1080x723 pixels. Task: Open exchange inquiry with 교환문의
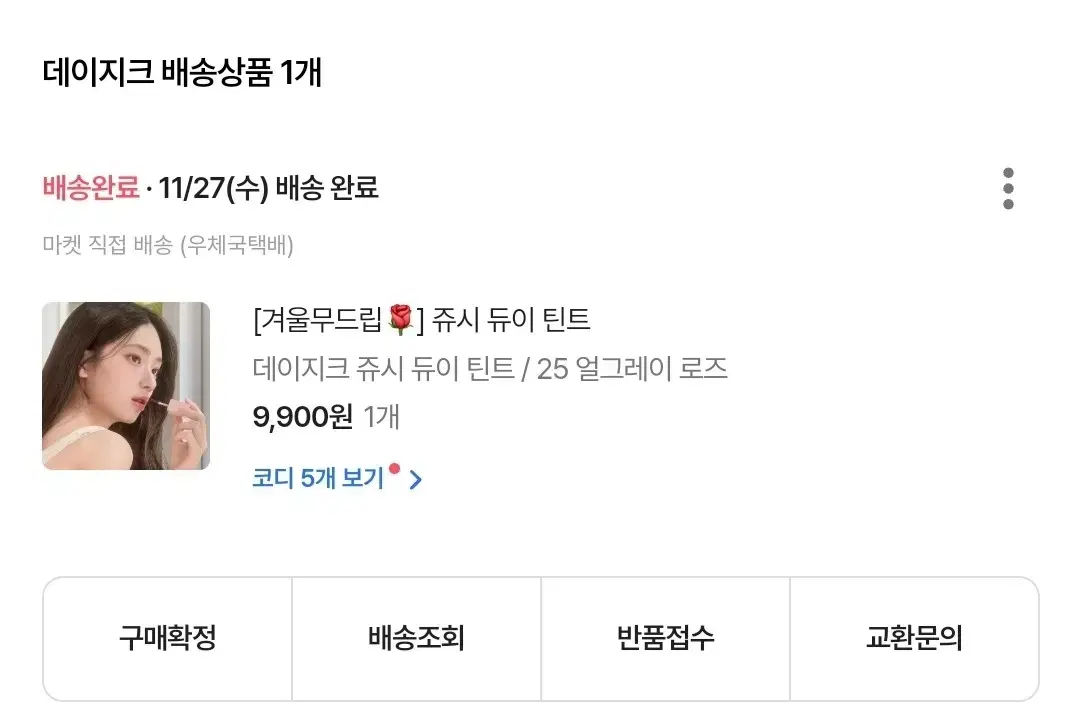coord(914,639)
